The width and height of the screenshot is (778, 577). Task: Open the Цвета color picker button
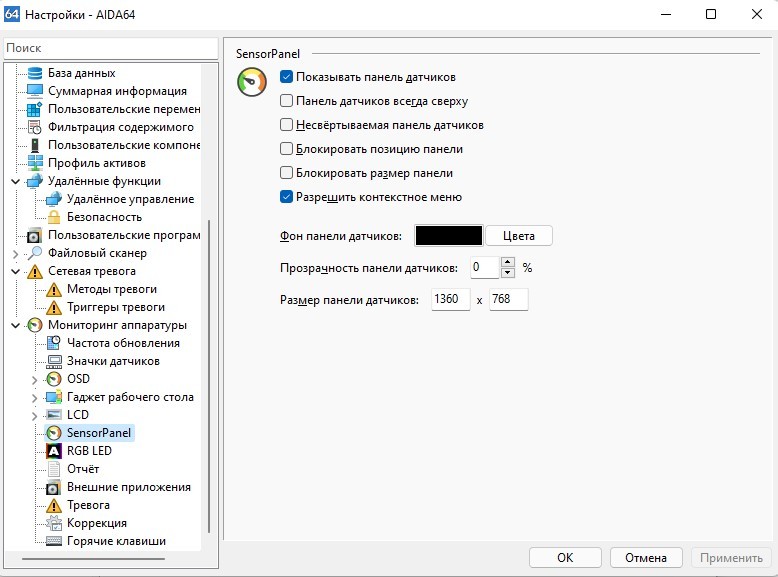pos(519,236)
